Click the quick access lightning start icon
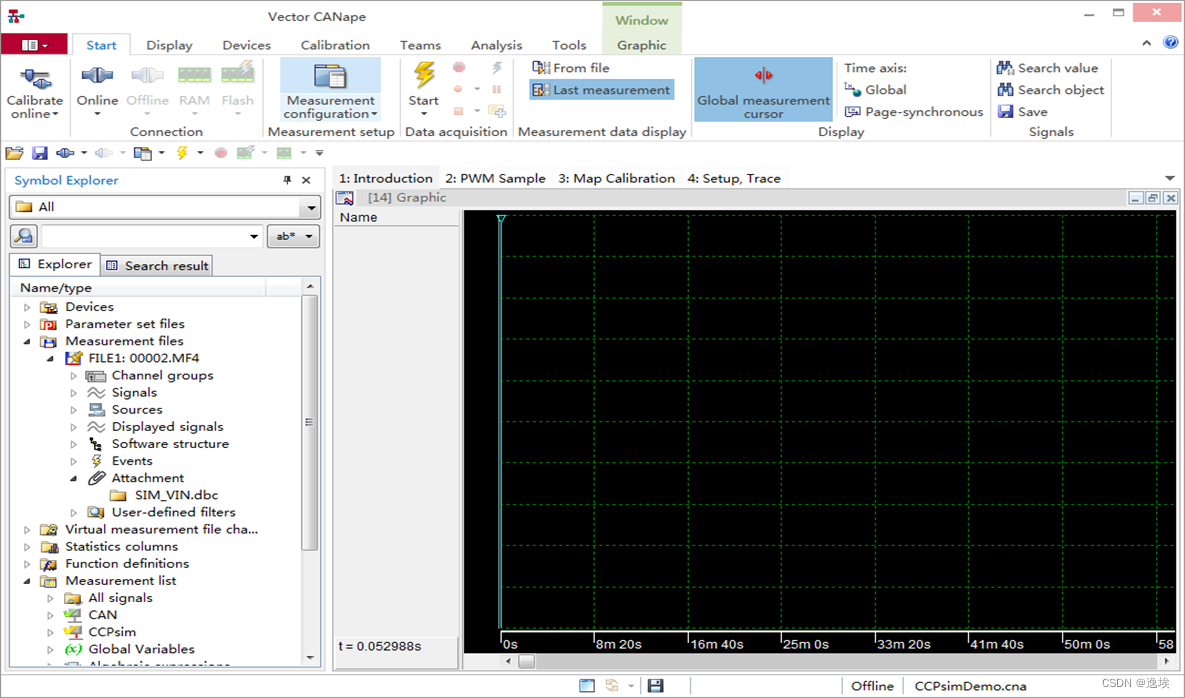The height and width of the screenshot is (698, 1185). pyautogui.click(x=182, y=153)
